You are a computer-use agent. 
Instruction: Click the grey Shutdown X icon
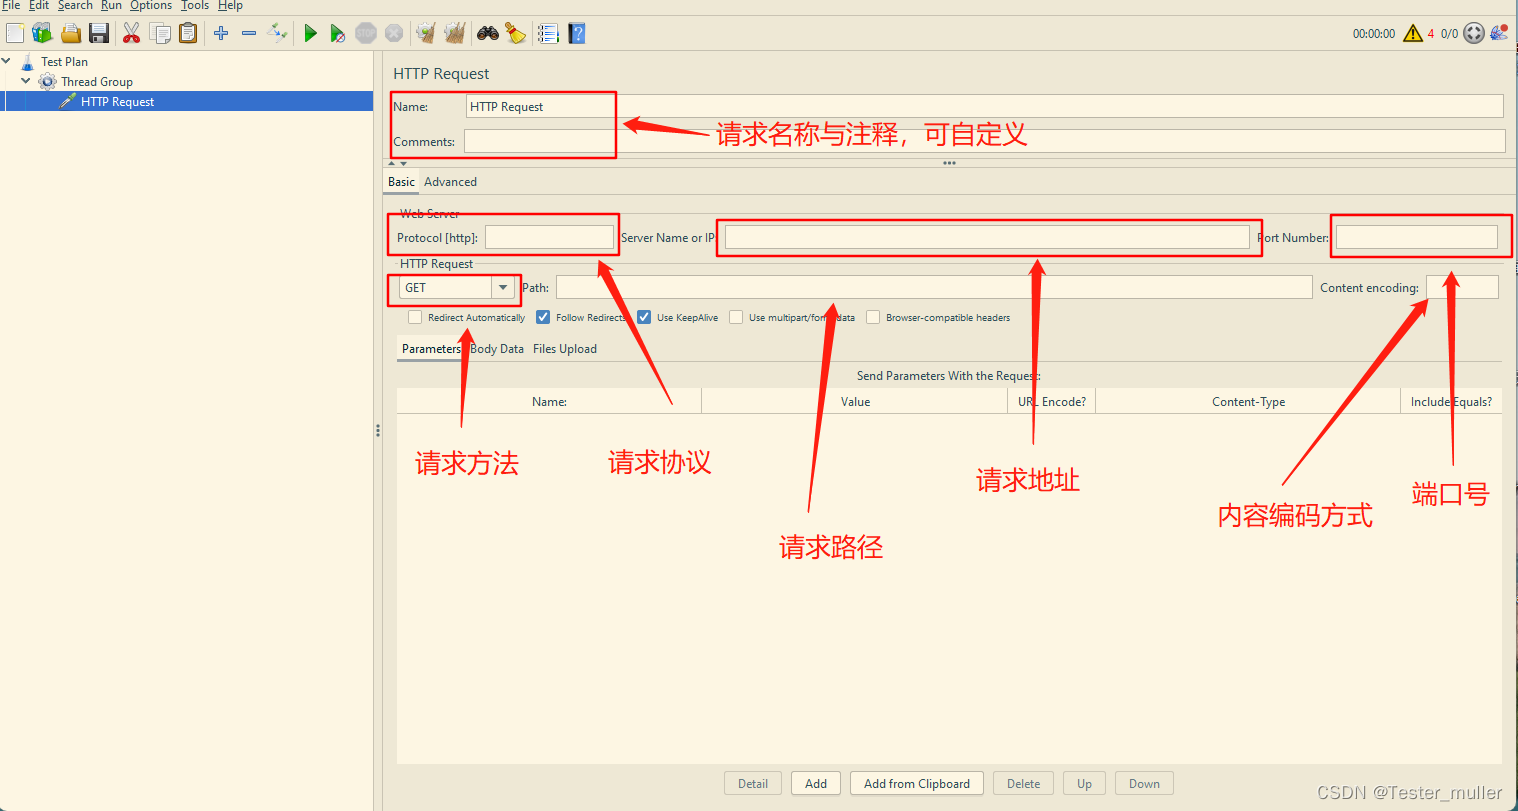[394, 33]
